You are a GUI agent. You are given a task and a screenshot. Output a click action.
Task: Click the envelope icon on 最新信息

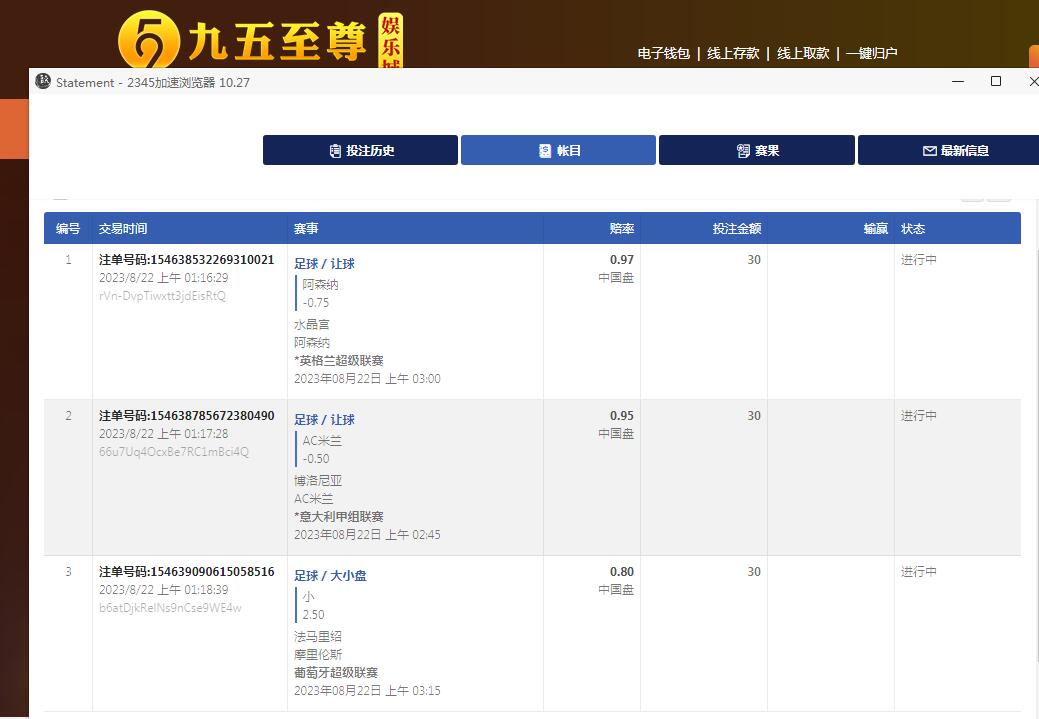click(x=929, y=151)
